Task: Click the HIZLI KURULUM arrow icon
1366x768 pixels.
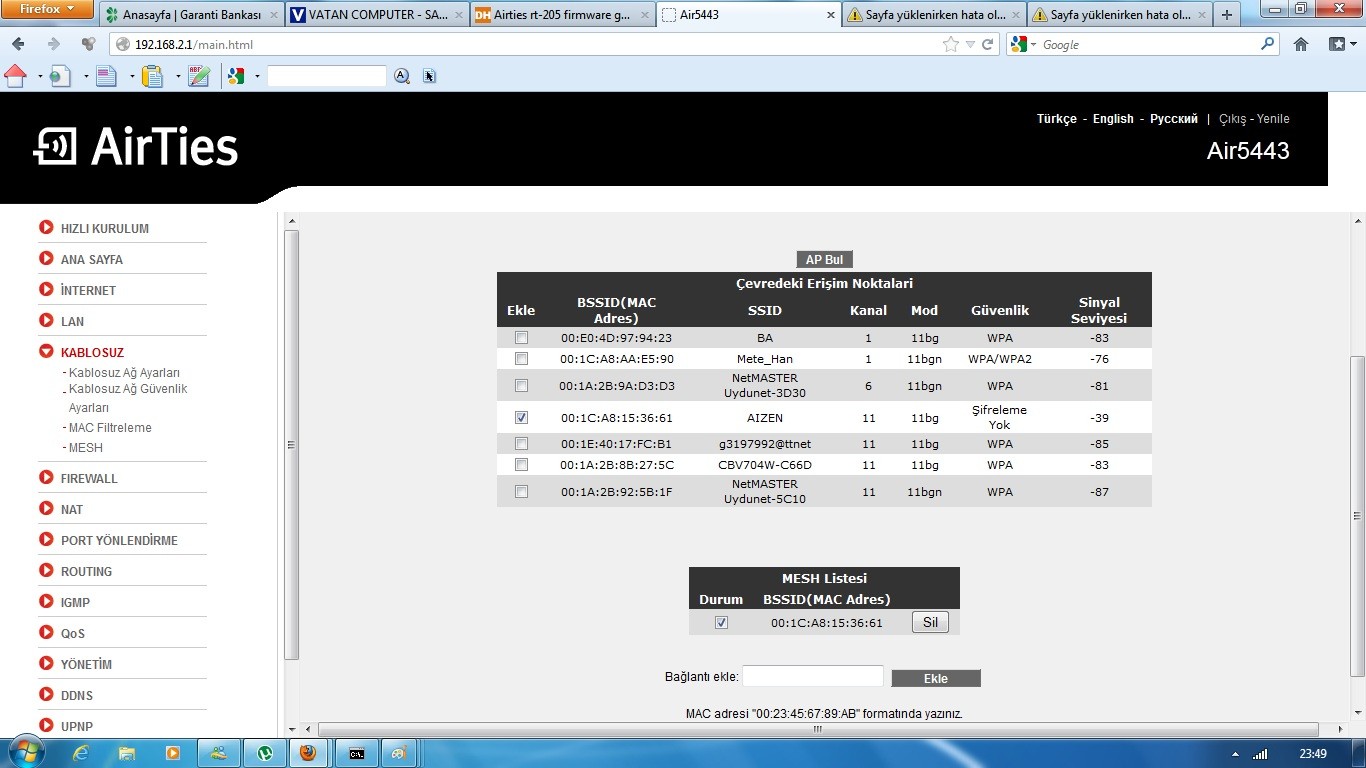Action: (x=46, y=228)
